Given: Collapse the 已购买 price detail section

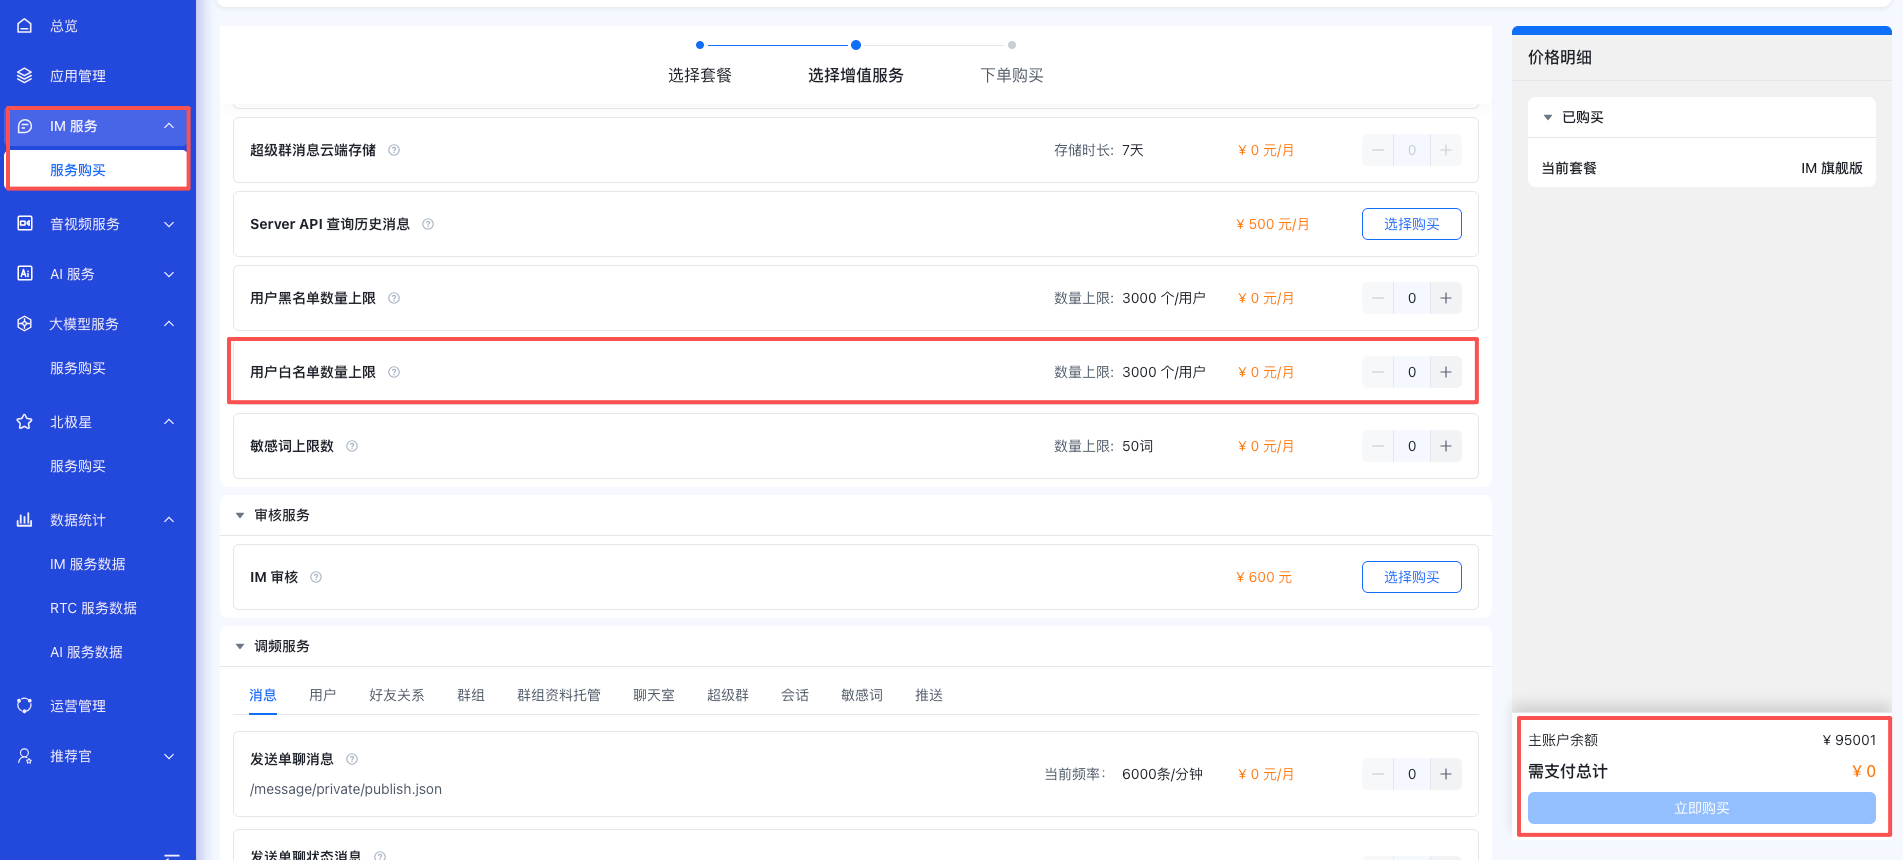Looking at the screenshot, I should [1548, 117].
